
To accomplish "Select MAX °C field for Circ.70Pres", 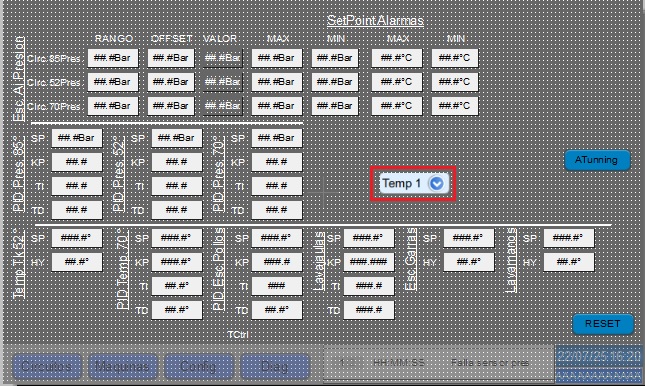I will 397,106.
